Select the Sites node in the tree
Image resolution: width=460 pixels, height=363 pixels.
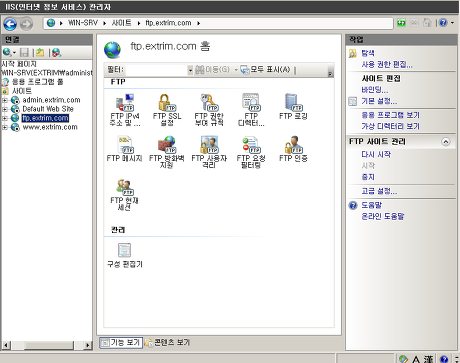click(x=22, y=91)
